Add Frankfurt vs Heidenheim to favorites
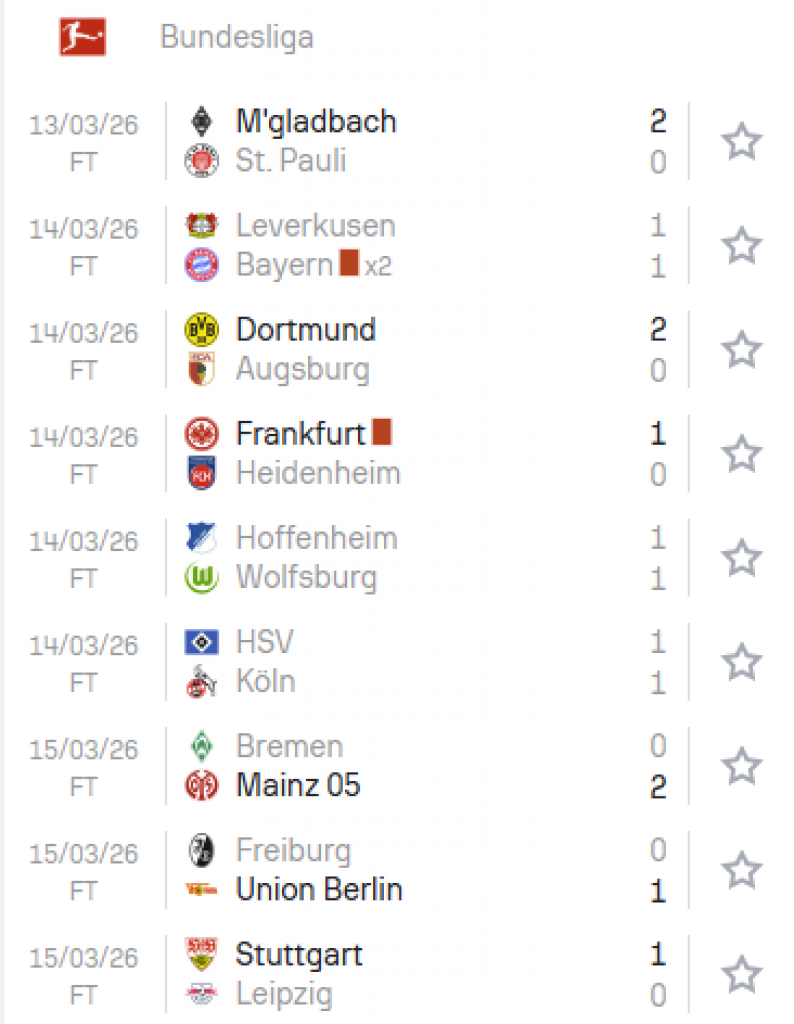The height and width of the screenshot is (1024, 794). pos(741,453)
